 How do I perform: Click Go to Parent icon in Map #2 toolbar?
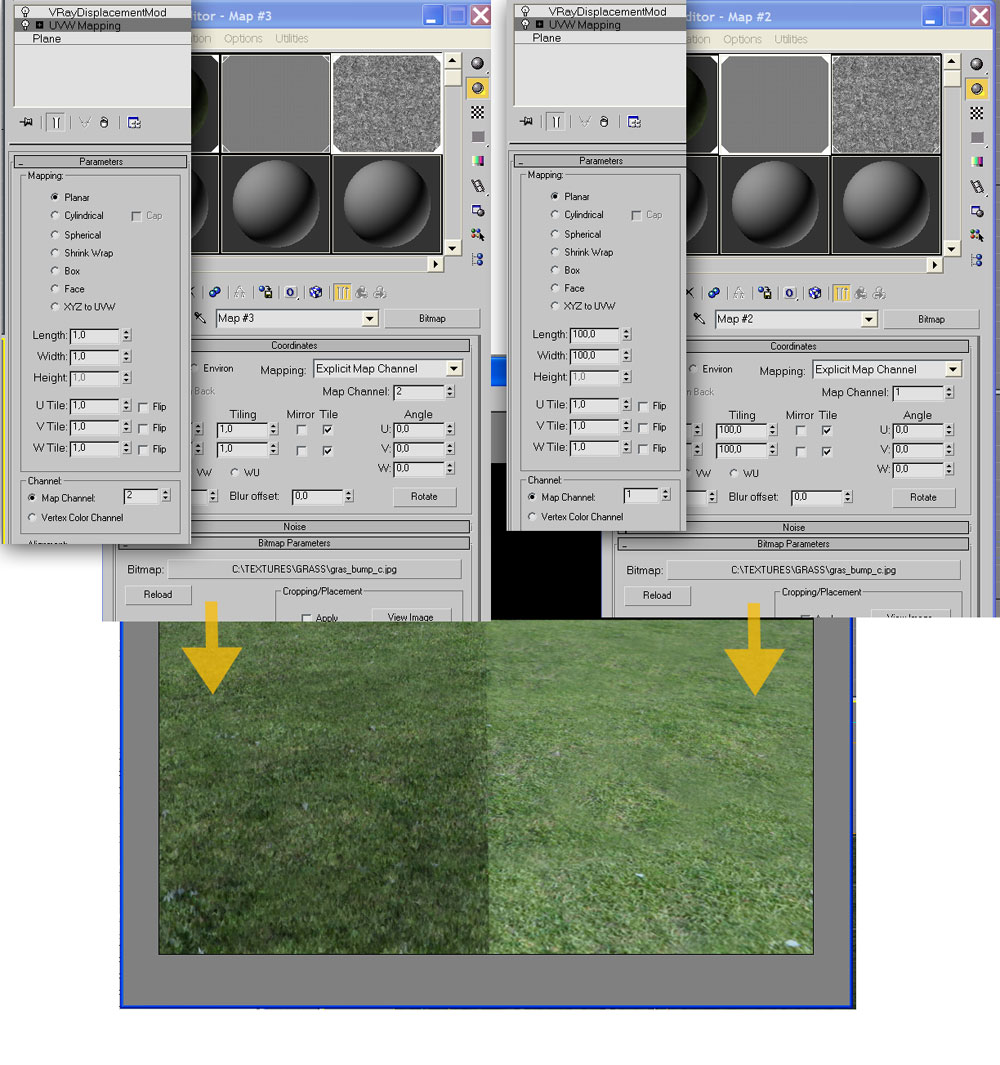click(861, 293)
